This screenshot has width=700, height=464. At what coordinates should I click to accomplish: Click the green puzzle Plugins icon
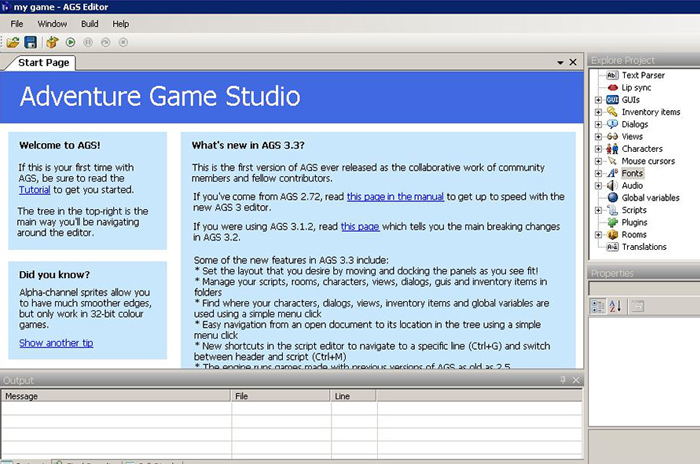click(612, 222)
